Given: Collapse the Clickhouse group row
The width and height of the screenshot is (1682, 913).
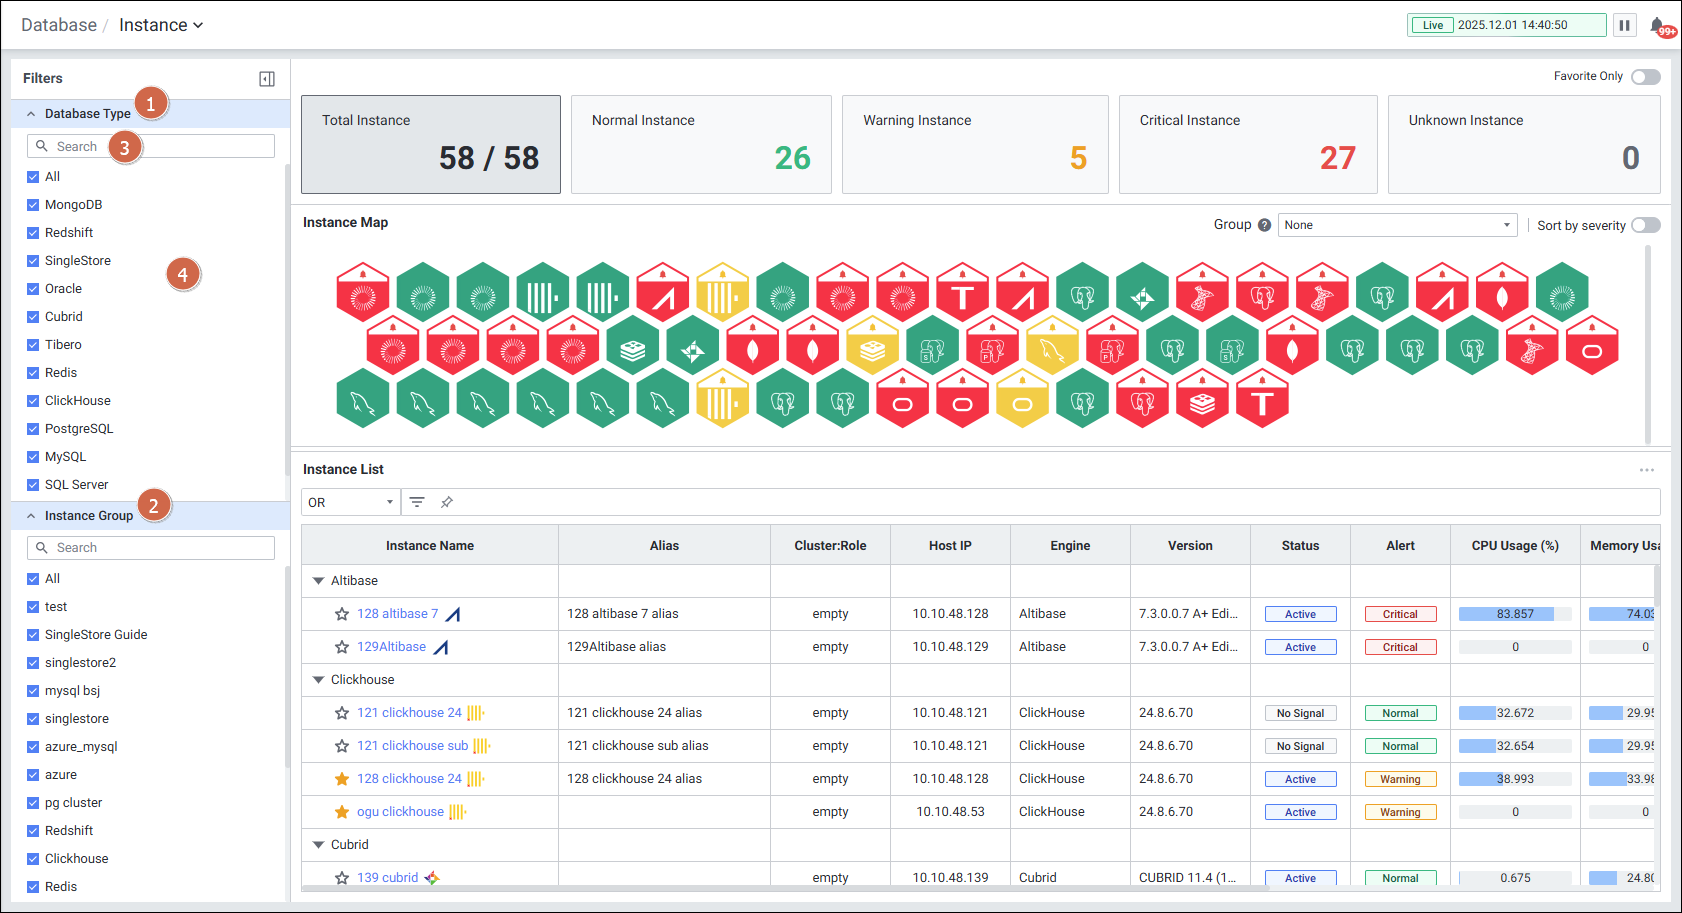Looking at the screenshot, I should point(319,680).
